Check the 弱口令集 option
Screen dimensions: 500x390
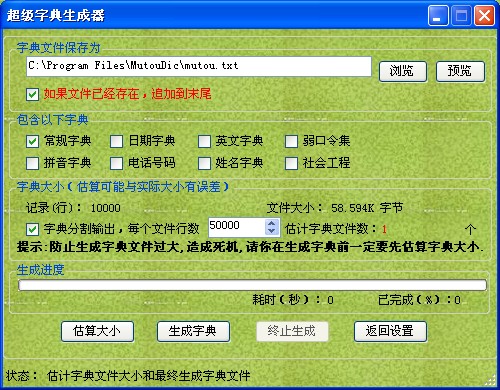(291, 141)
